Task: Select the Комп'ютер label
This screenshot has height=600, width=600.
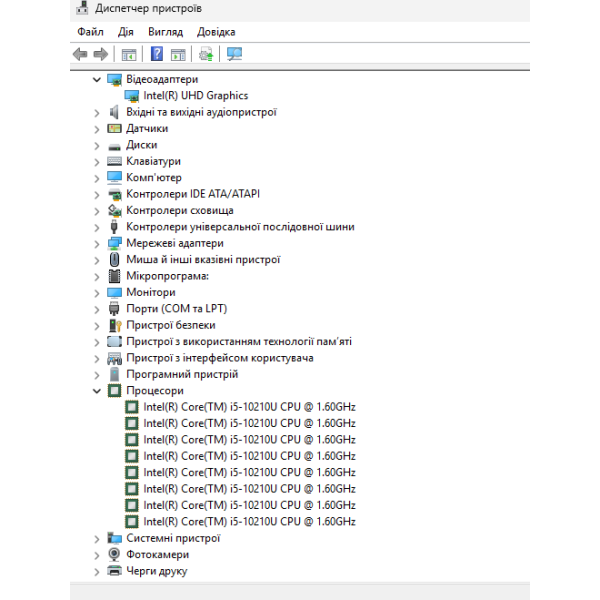Action: [154, 178]
